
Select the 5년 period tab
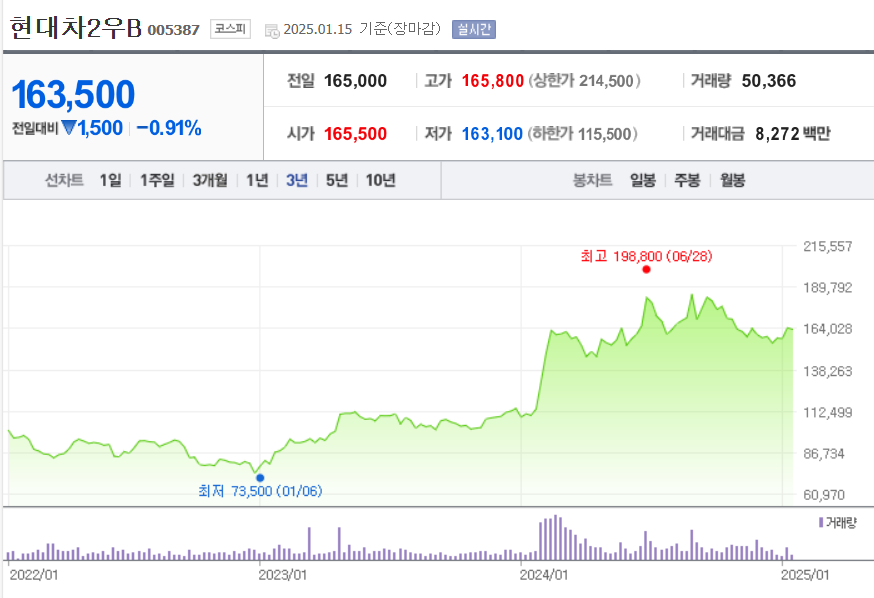(x=337, y=179)
